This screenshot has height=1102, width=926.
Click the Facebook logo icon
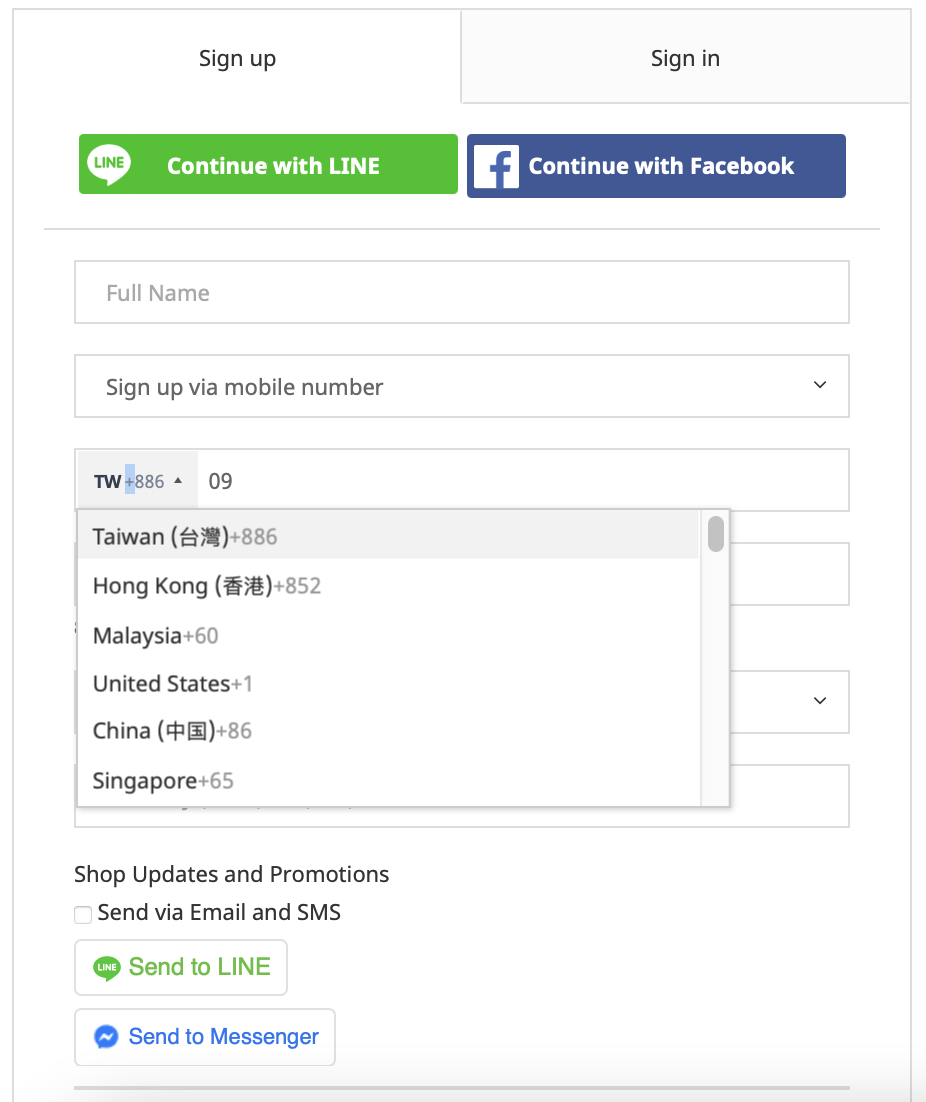[x=496, y=167]
